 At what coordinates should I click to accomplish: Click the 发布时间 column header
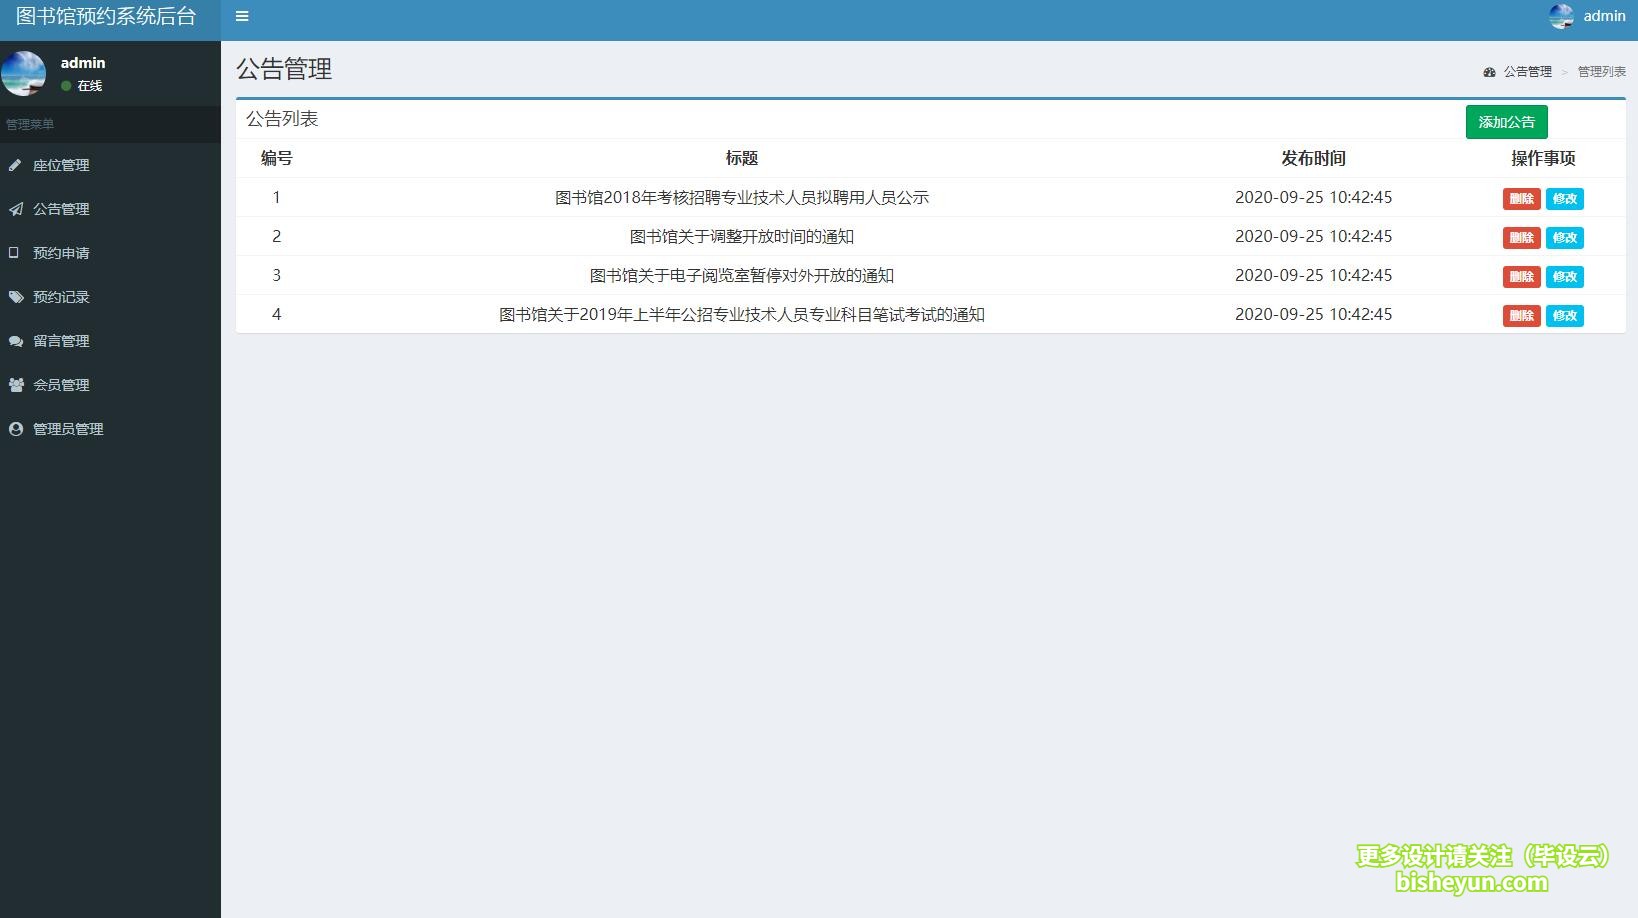point(1313,158)
